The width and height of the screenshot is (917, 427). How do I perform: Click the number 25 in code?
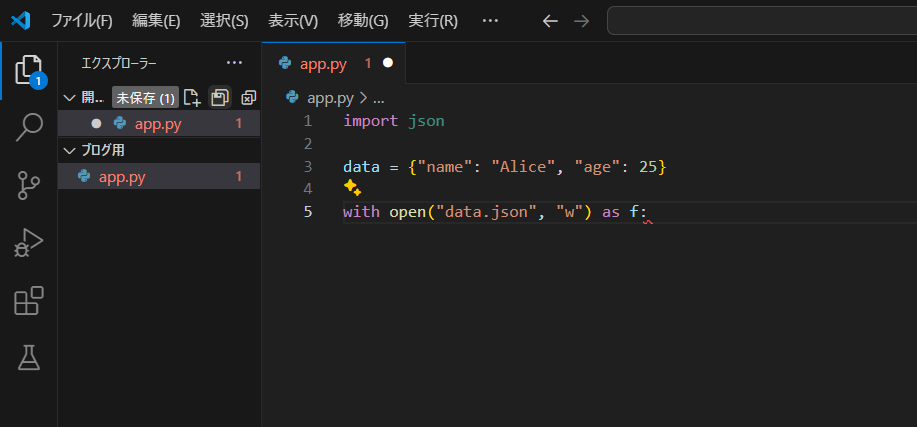(648, 167)
